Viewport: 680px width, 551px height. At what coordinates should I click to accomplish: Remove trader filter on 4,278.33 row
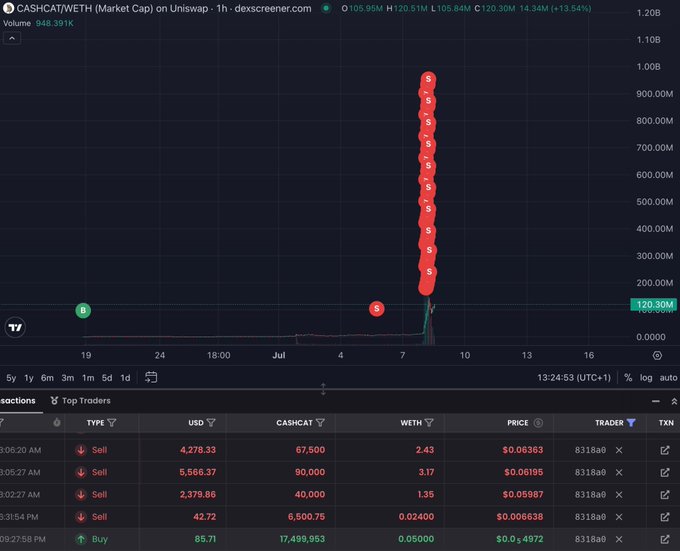619,450
